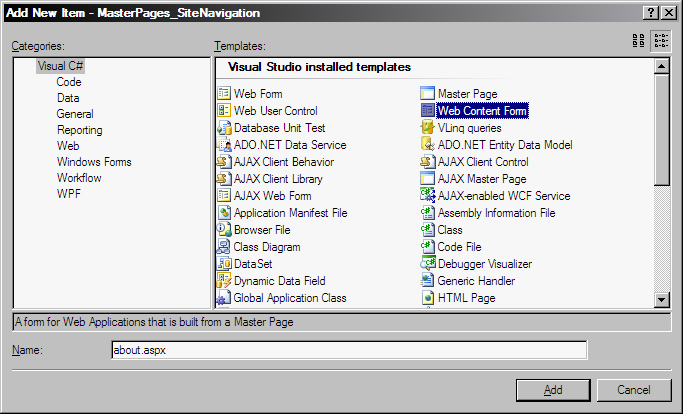Click the Web User Control icon

tap(224, 110)
